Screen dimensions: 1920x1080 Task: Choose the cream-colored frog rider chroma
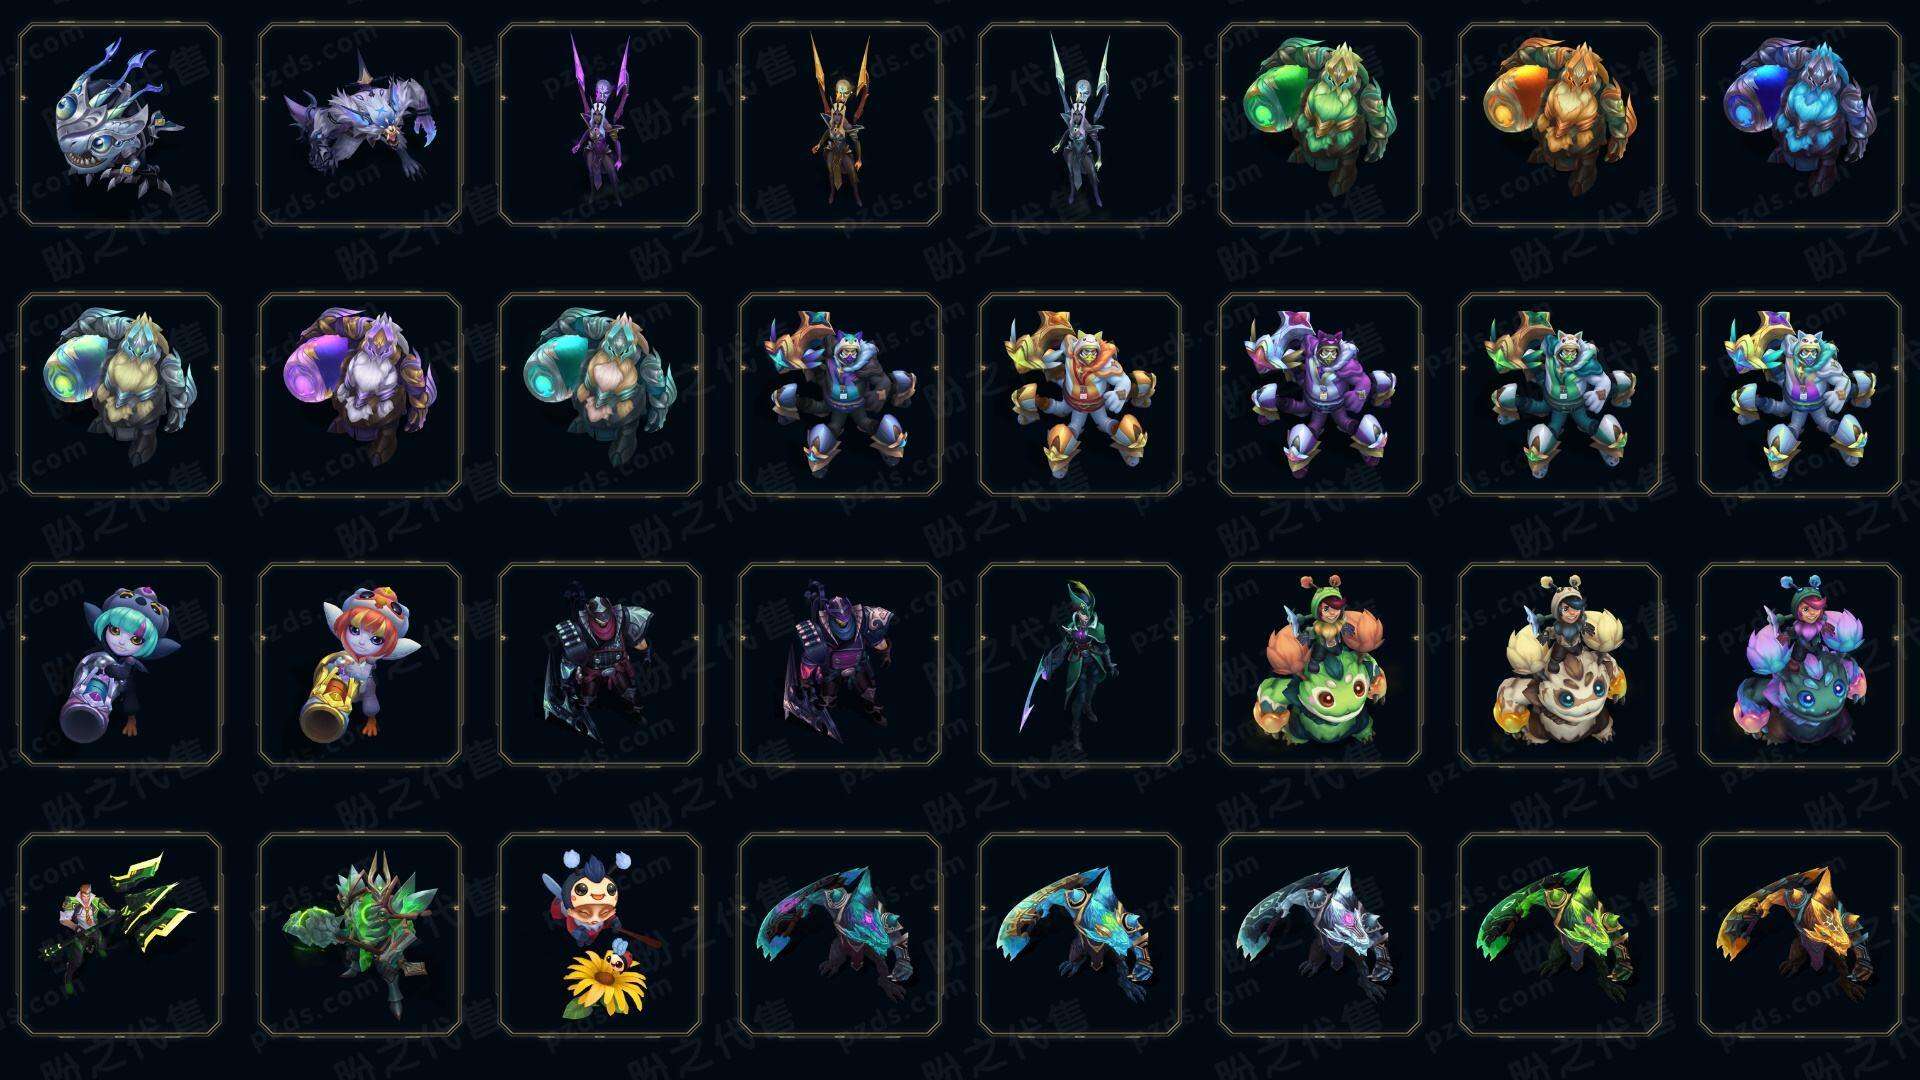point(1560,664)
